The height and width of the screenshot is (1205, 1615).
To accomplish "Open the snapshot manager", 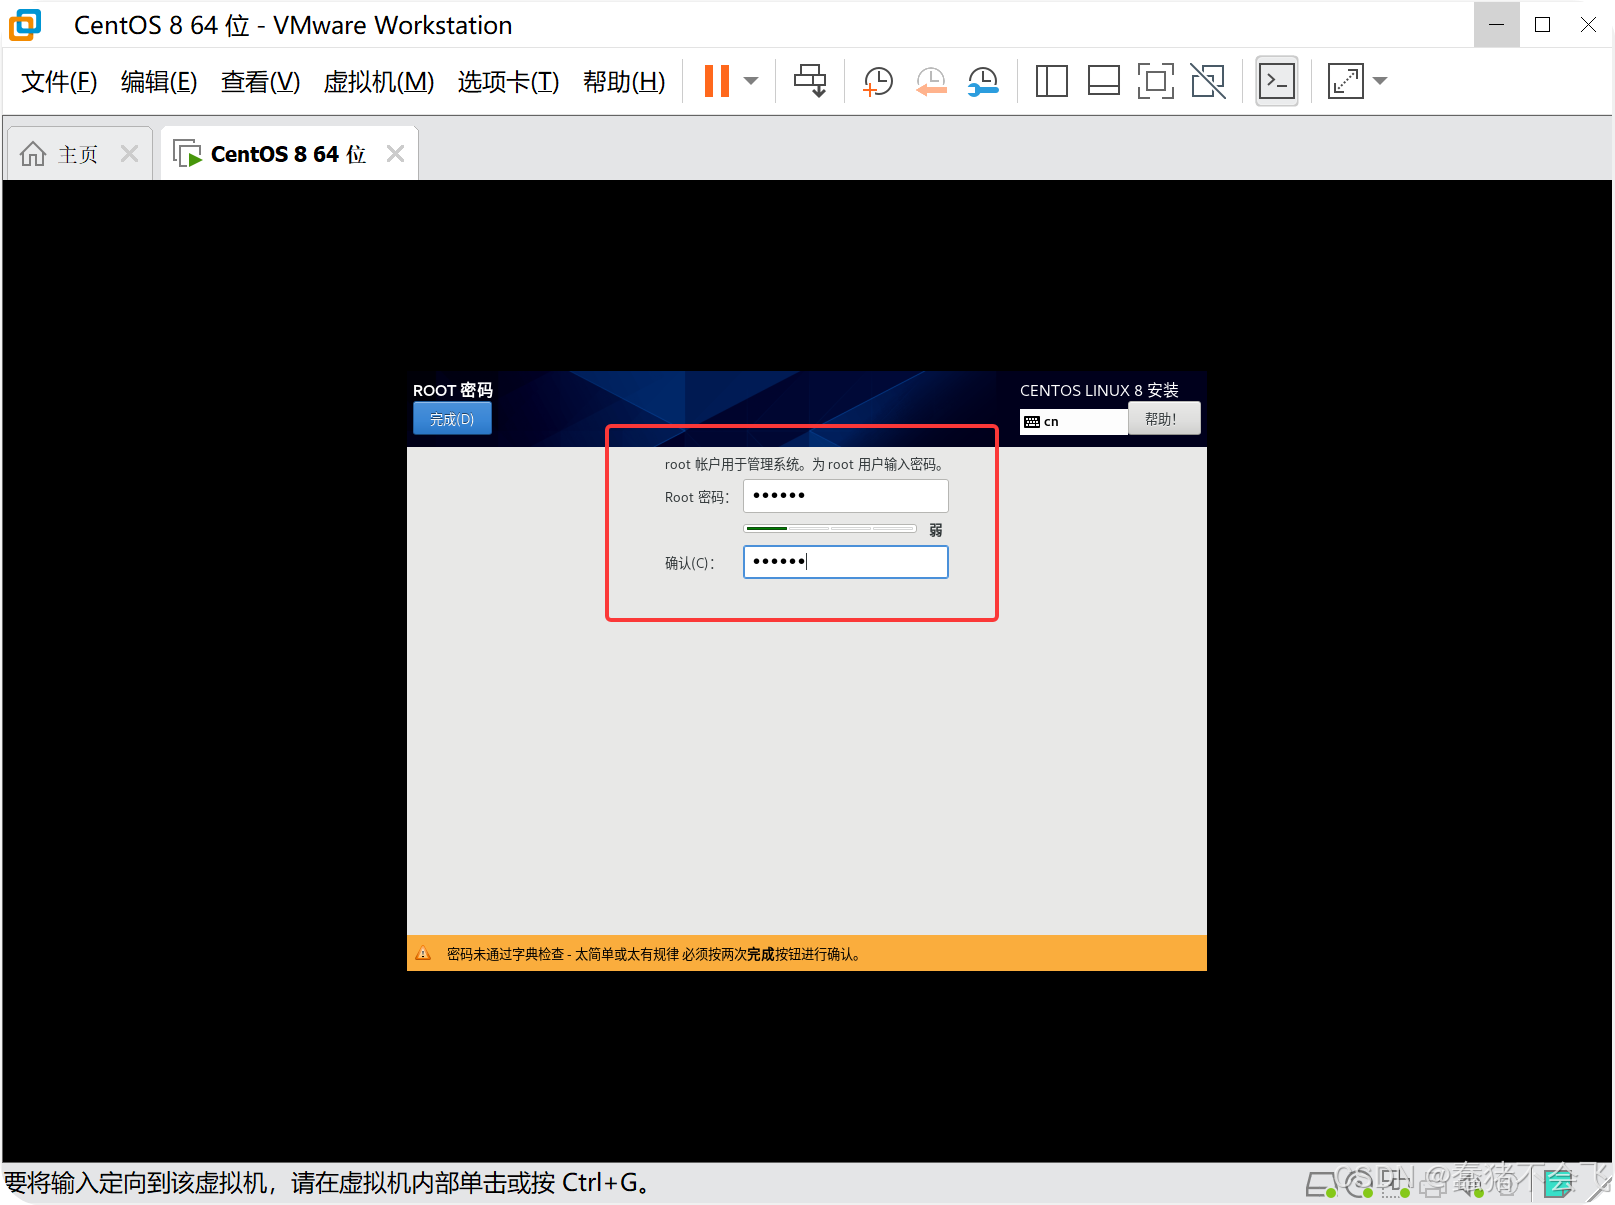I will [983, 81].
